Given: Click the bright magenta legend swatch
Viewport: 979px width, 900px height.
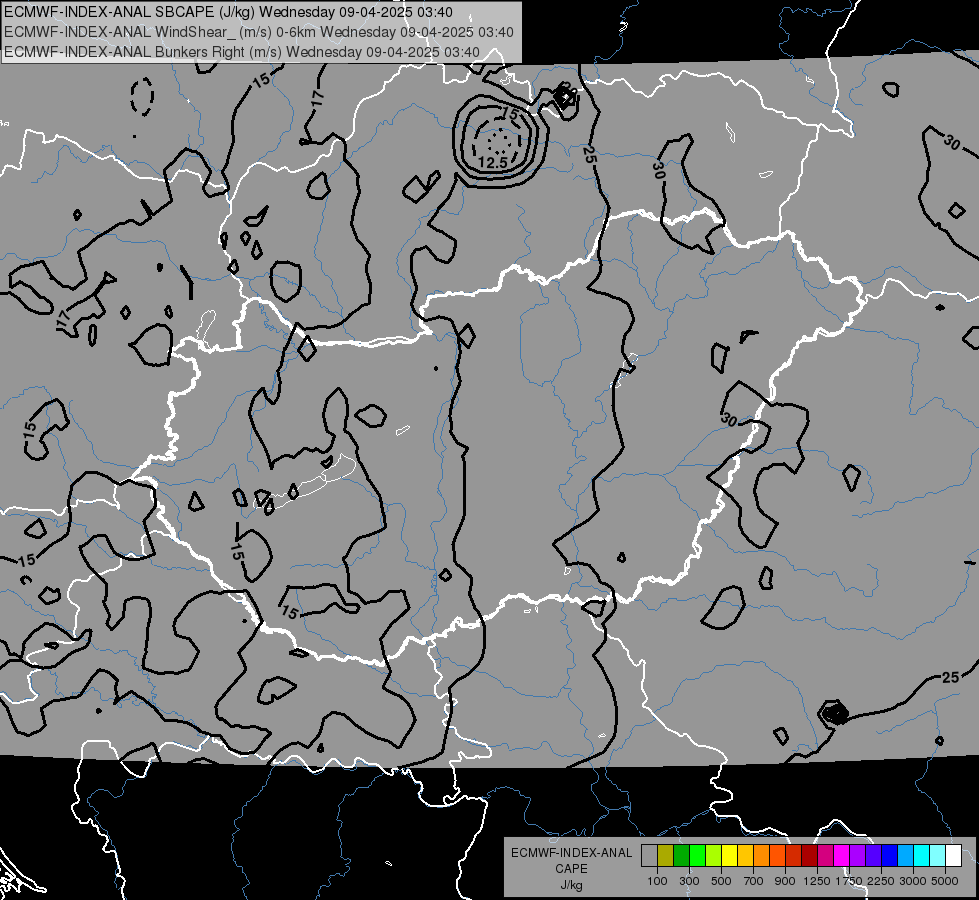Looking at the screenshot, I should [x=842, y=855].
